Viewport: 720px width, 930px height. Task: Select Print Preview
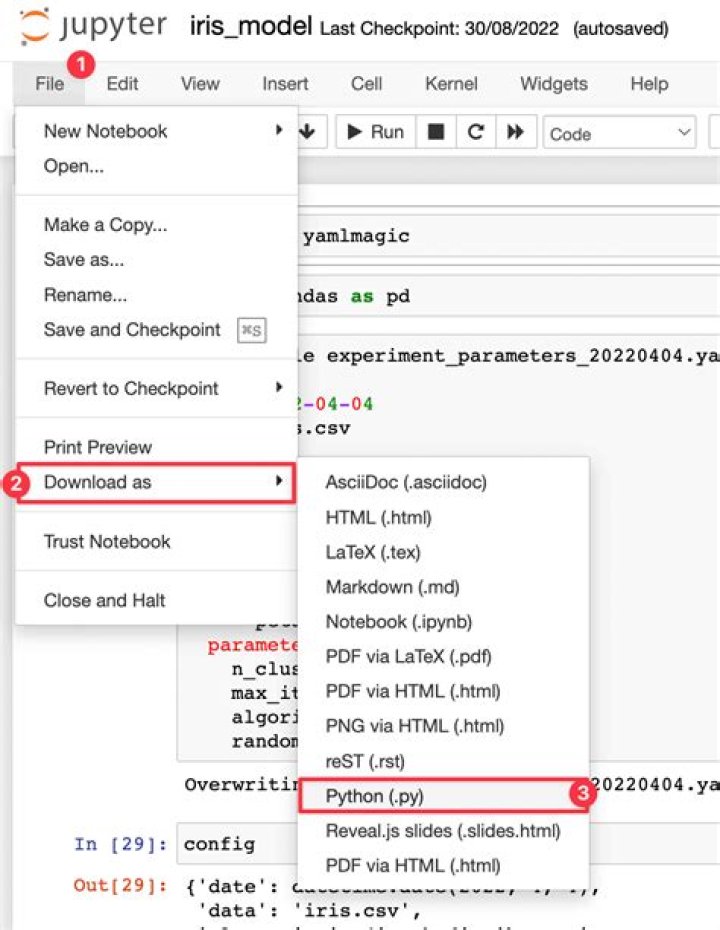click(157, 447)
